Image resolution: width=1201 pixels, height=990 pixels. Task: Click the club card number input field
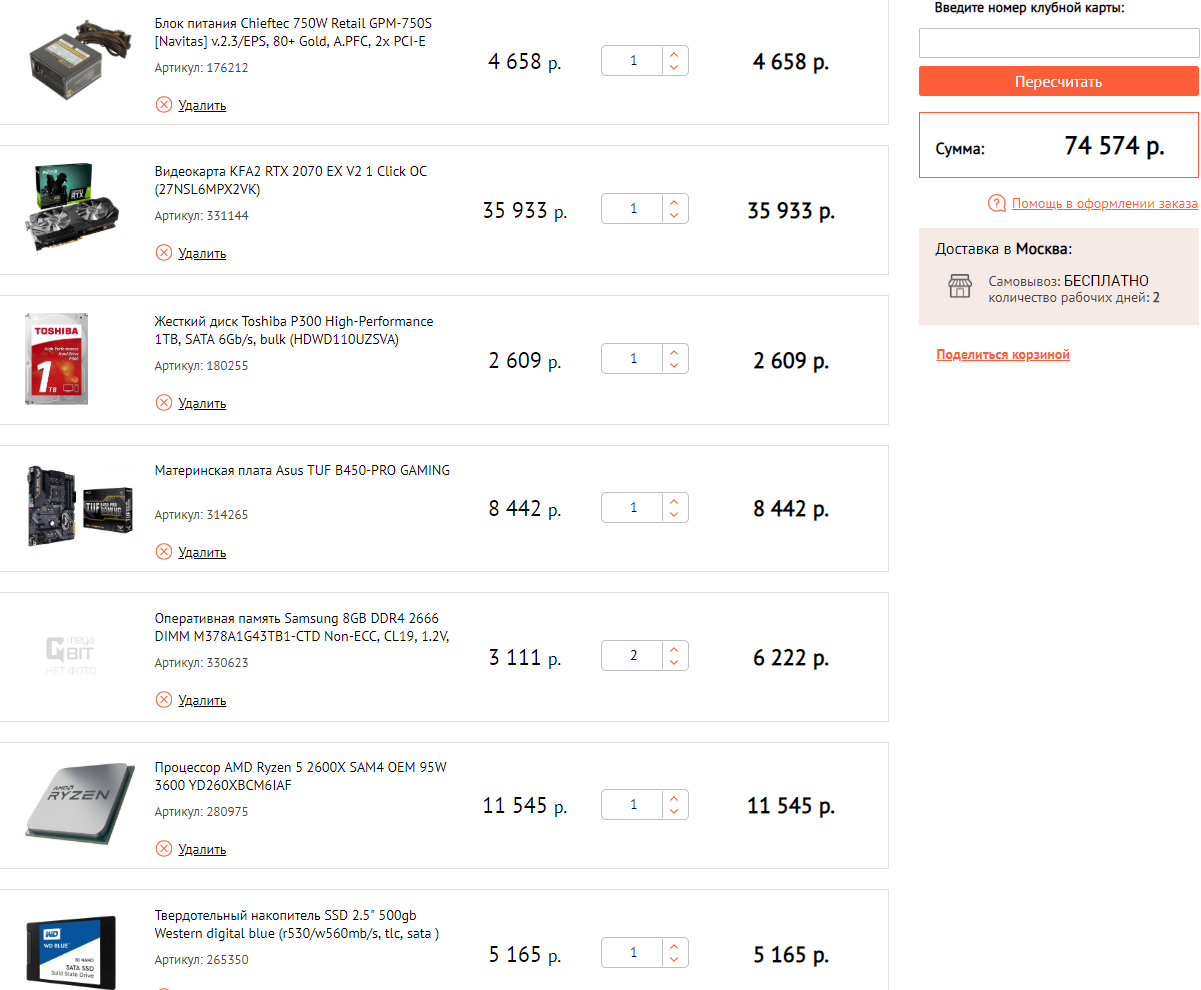point(1058,43)
